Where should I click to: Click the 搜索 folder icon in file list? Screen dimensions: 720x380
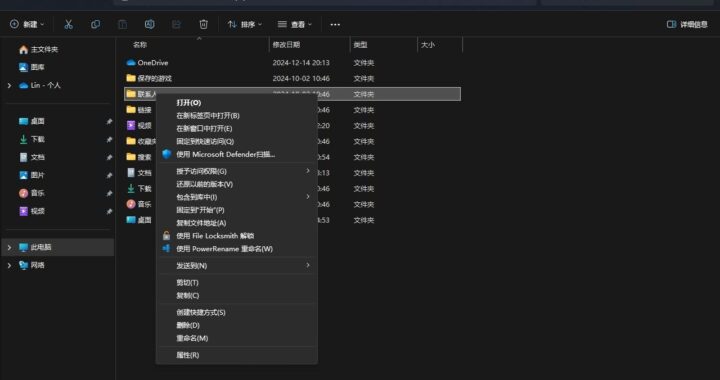coord(131,156)
